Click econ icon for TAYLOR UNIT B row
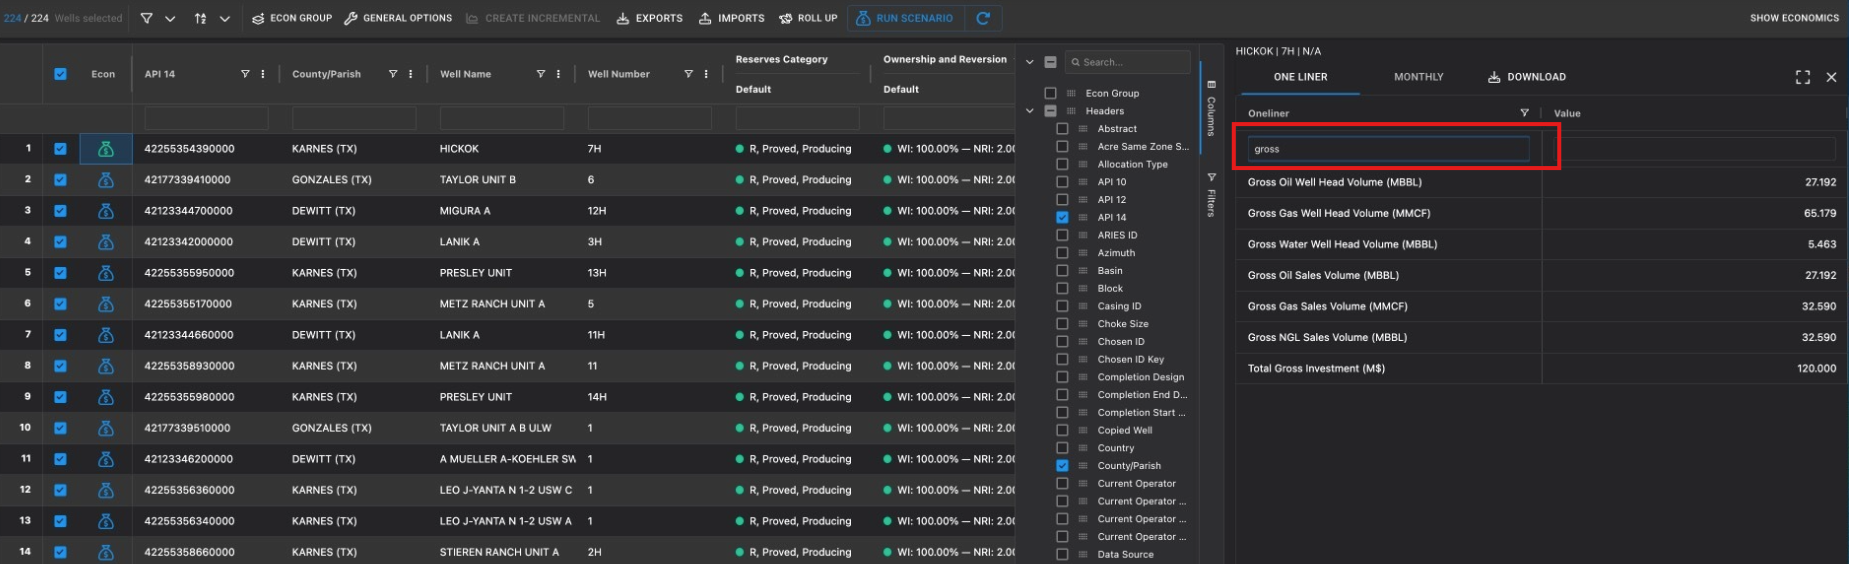1849x564 pixels. pyautogui.click(x=105, y=180)
